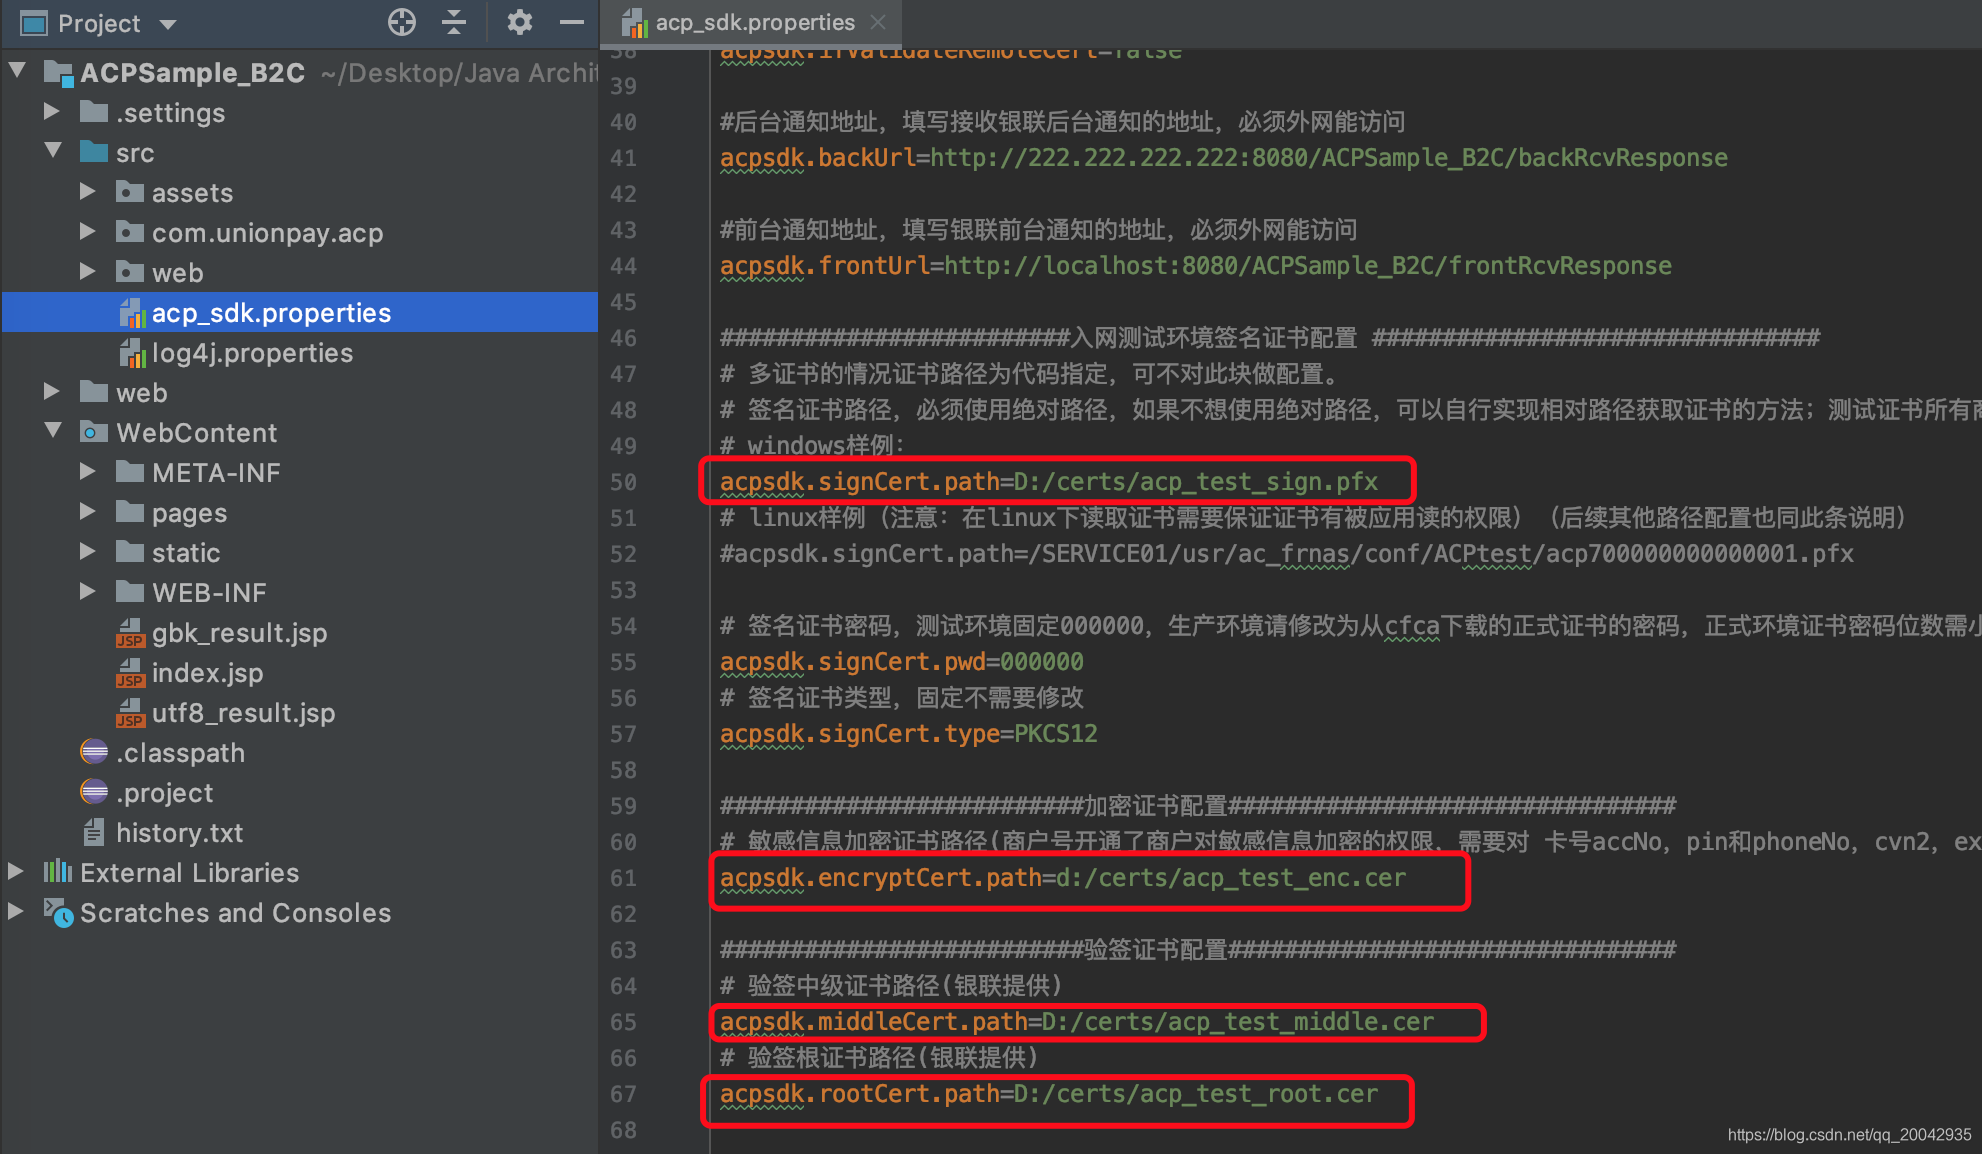The image size is (1982, 1154).
Task: Expand the WEB-INF folder arrow
Action: [88, 592]
